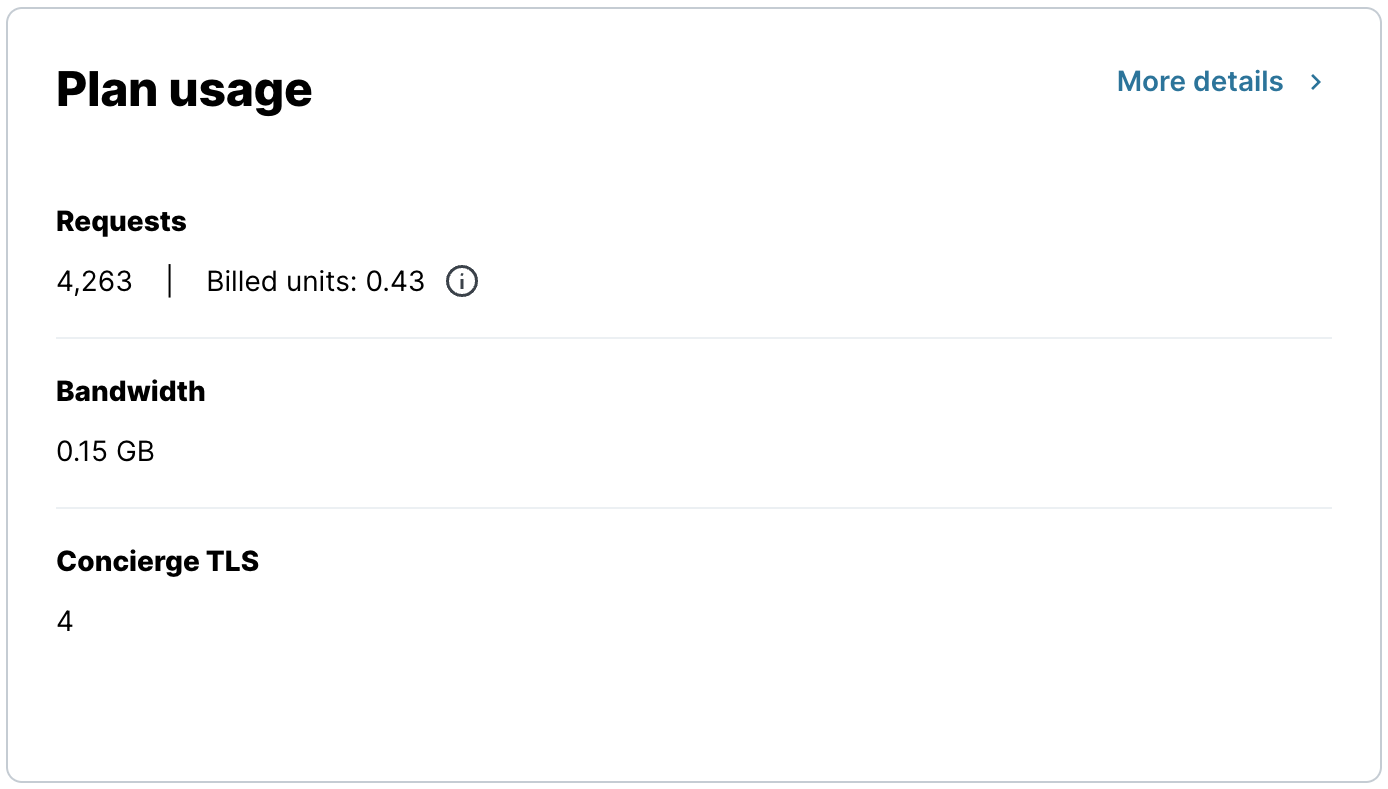Click the divider line between Requests and Bandwidth
1388x789 pixels.
click(694, 338)
